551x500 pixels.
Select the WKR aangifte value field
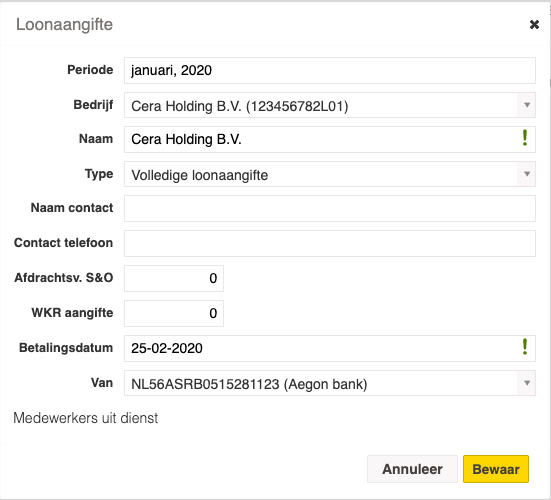tap(174, 313)
